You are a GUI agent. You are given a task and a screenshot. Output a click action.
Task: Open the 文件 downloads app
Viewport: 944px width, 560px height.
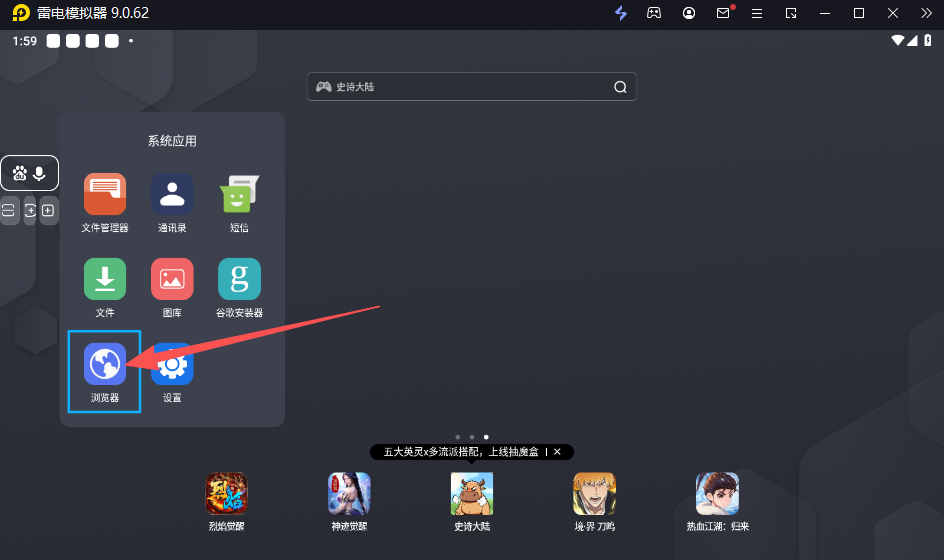pyautogui.click(x=105, y=279)
